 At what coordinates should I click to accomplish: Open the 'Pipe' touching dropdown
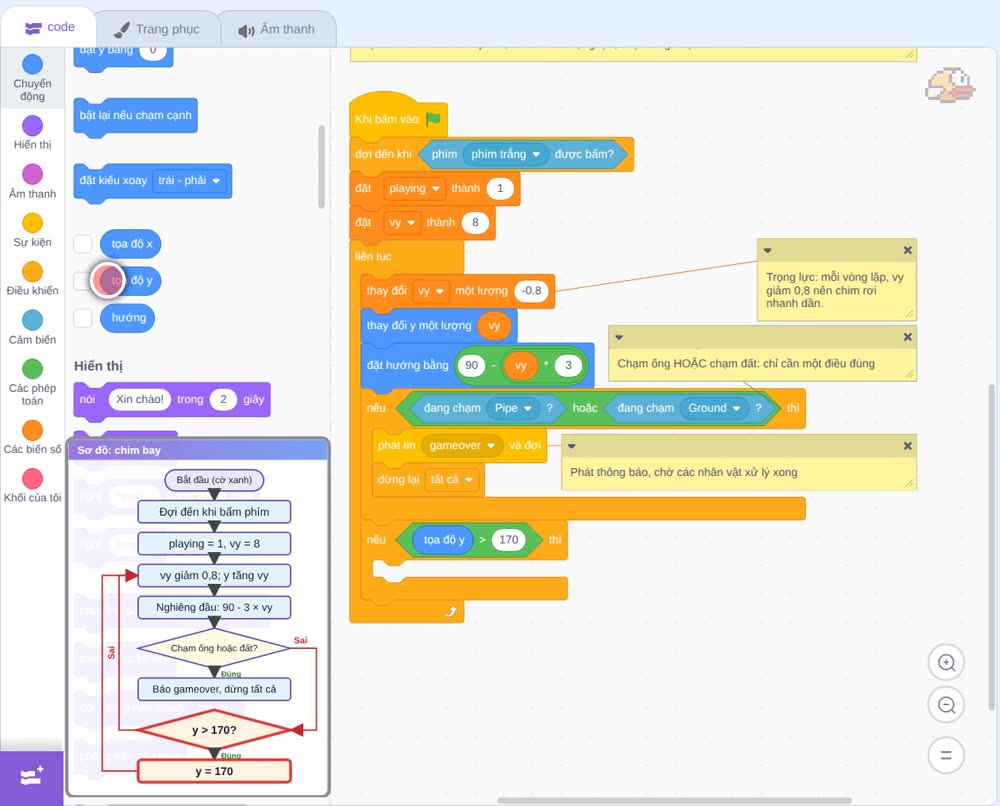point(513,408)
